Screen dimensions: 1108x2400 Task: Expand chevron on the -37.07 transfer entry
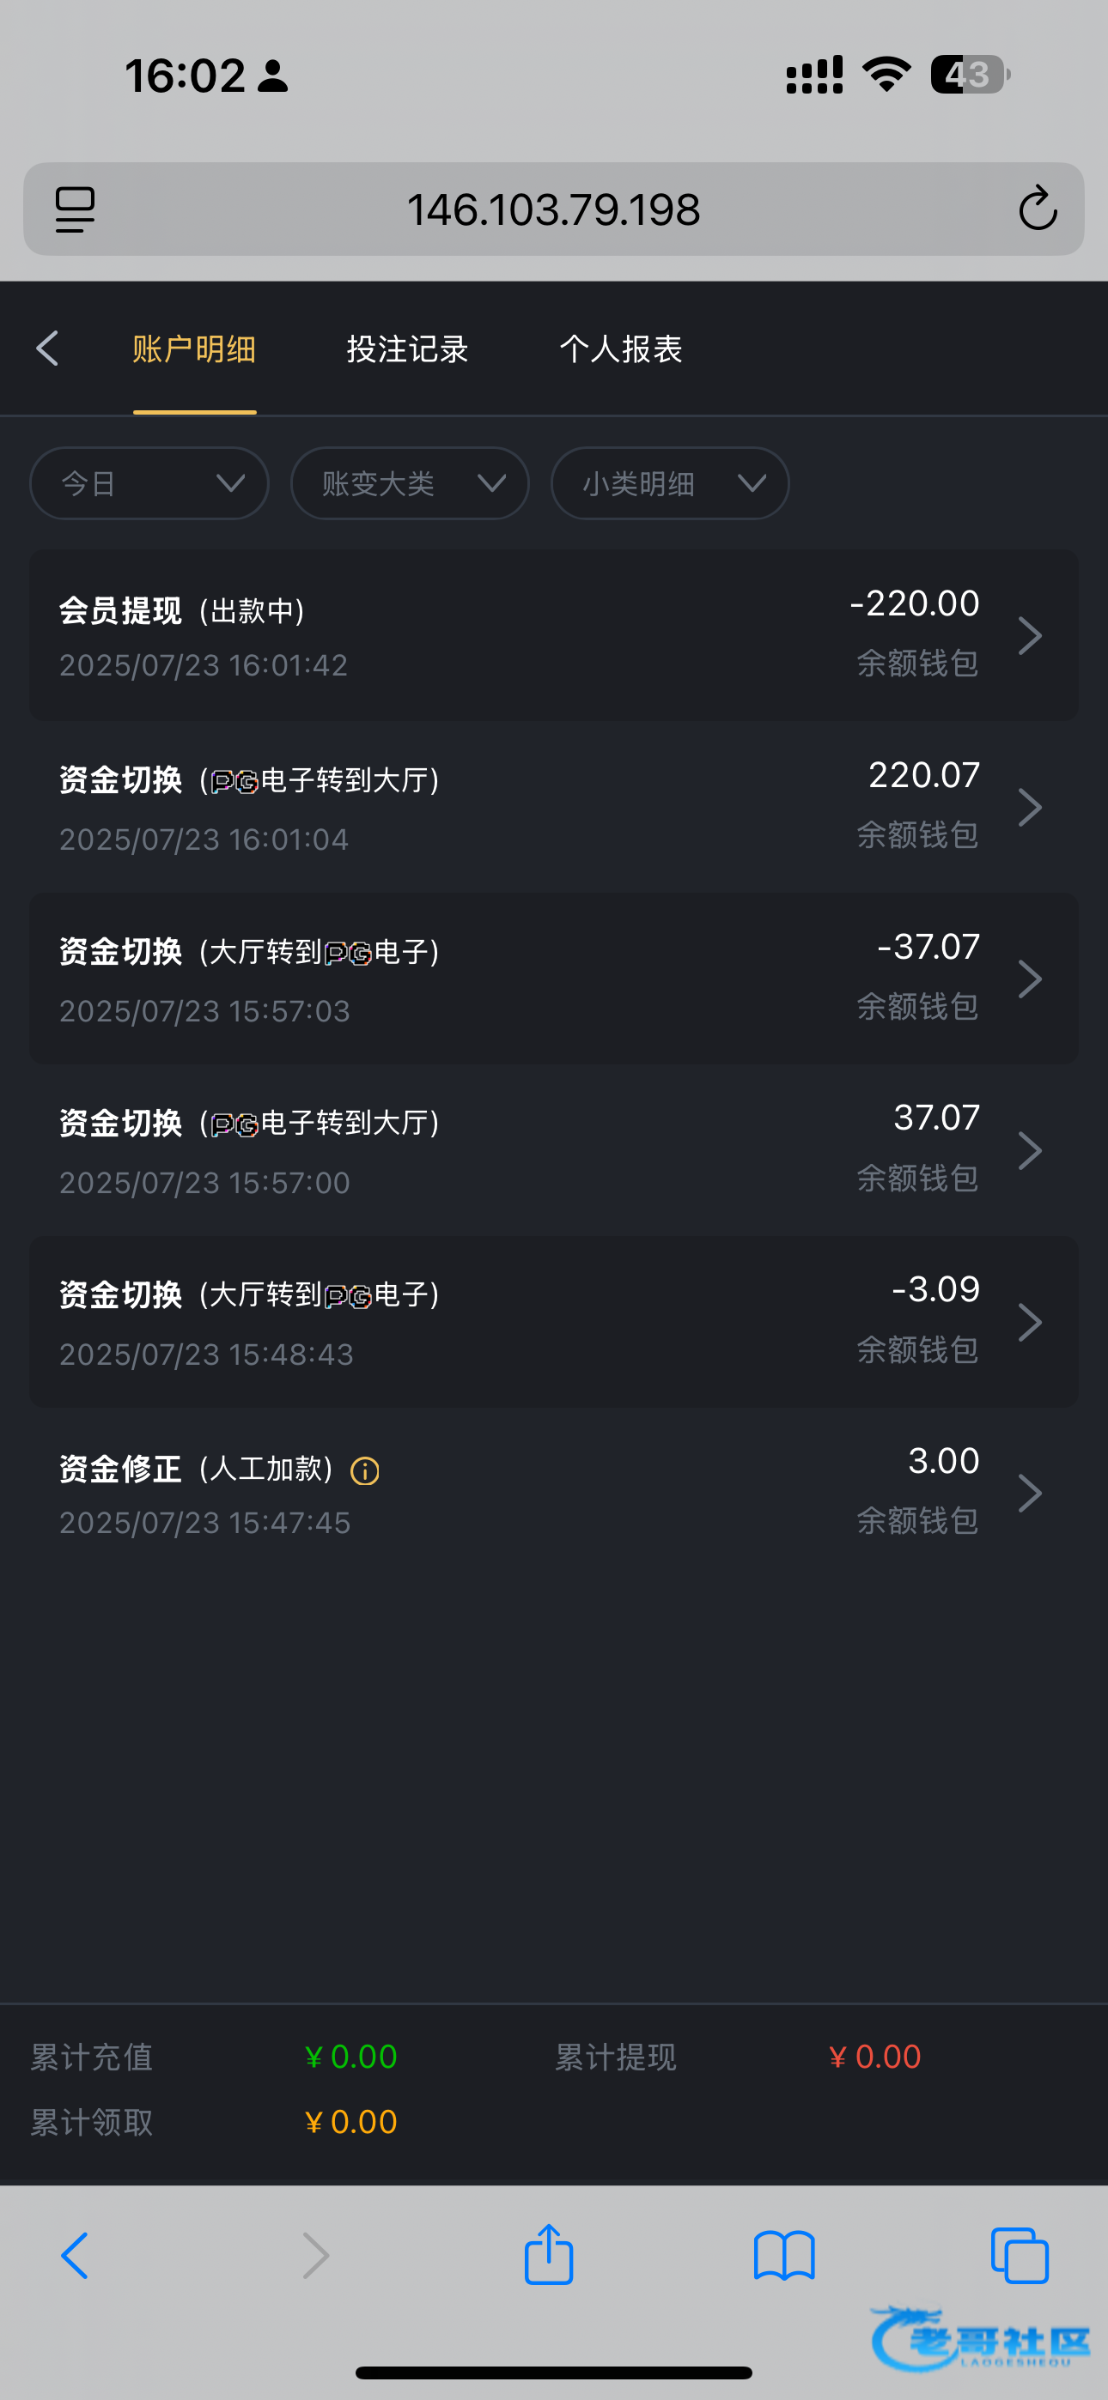pyautogui.click(x=1030, y=979)
